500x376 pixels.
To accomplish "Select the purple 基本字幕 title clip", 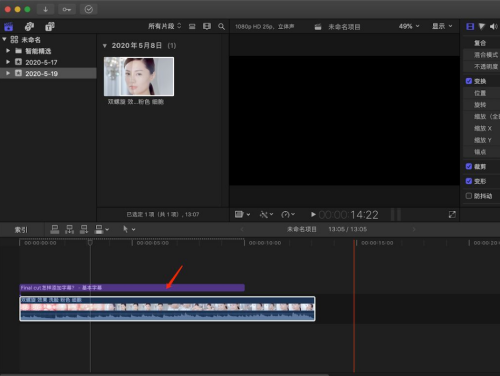I will pyautogui.click(x=132, y=288).
